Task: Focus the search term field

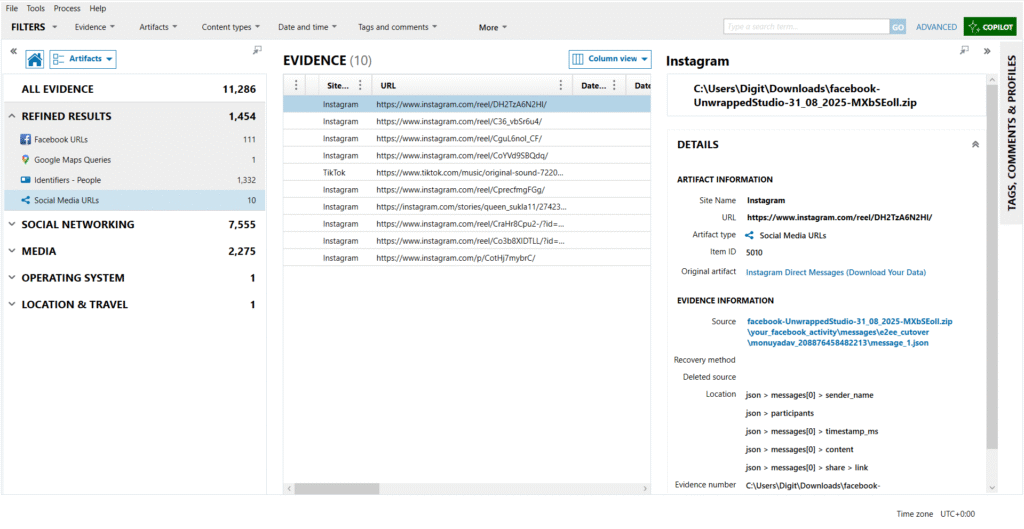Action: (x=807, y=27)
